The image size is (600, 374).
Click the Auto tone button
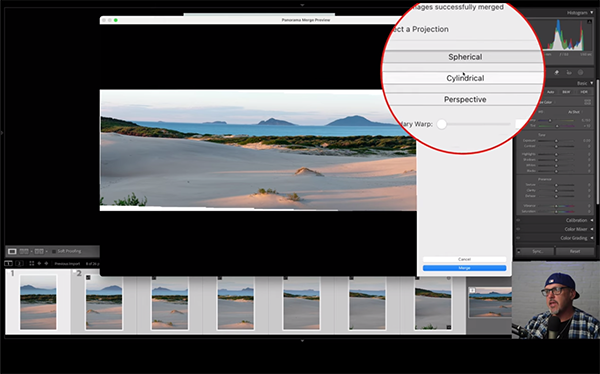point(551,92)
